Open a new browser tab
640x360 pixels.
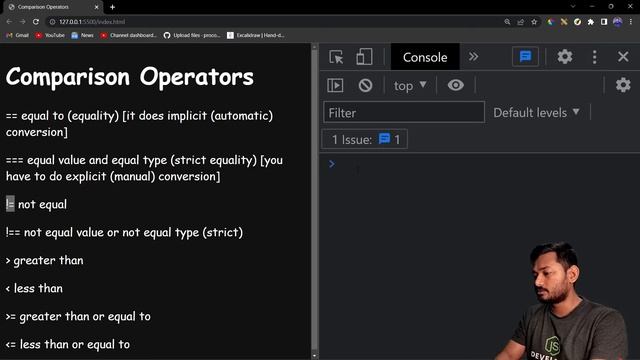tap(112, 7)
